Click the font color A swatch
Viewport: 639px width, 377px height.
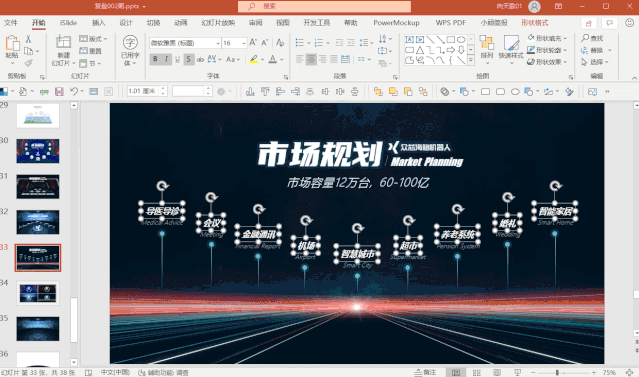pos(273,60)
